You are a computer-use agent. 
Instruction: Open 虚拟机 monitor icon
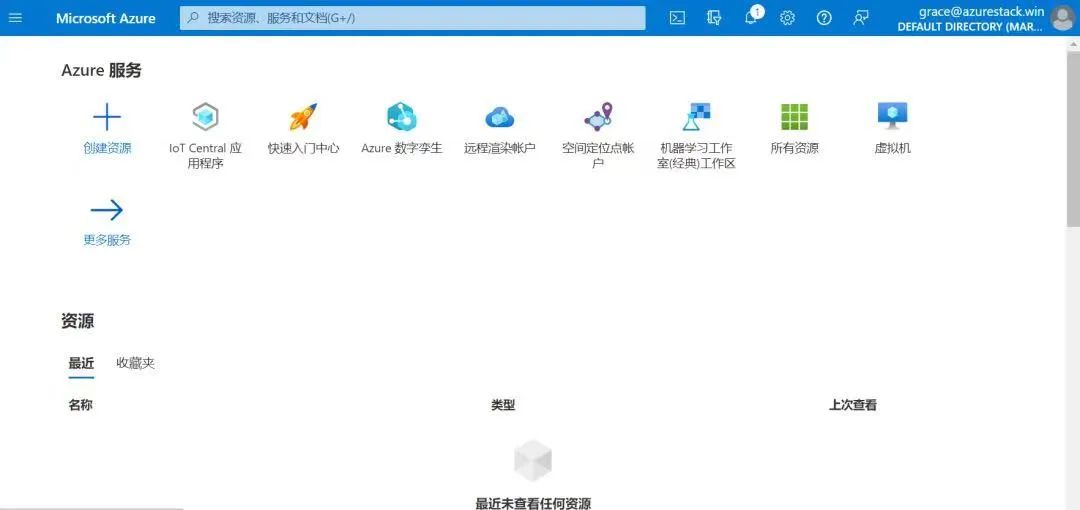pyautogui.click(x=893, y=116)
